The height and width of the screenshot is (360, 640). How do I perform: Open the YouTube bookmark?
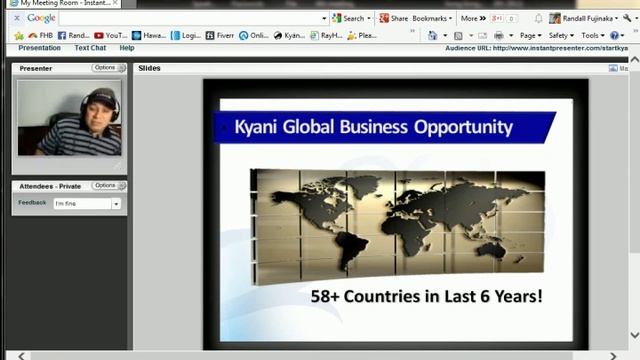tap(111, 36)
